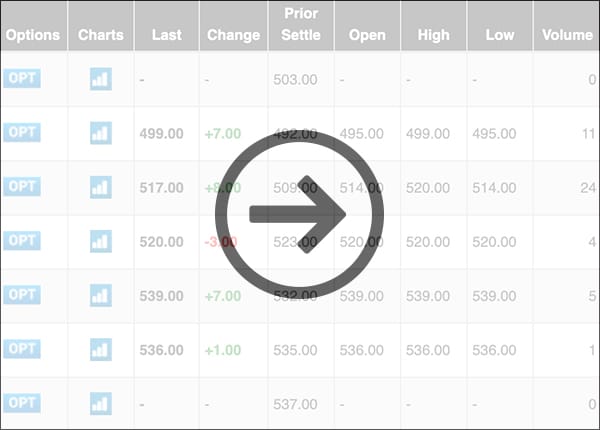600x430 pixels.
Task: Click OPT button in 517.00 last row
Action: coord(22,186)
